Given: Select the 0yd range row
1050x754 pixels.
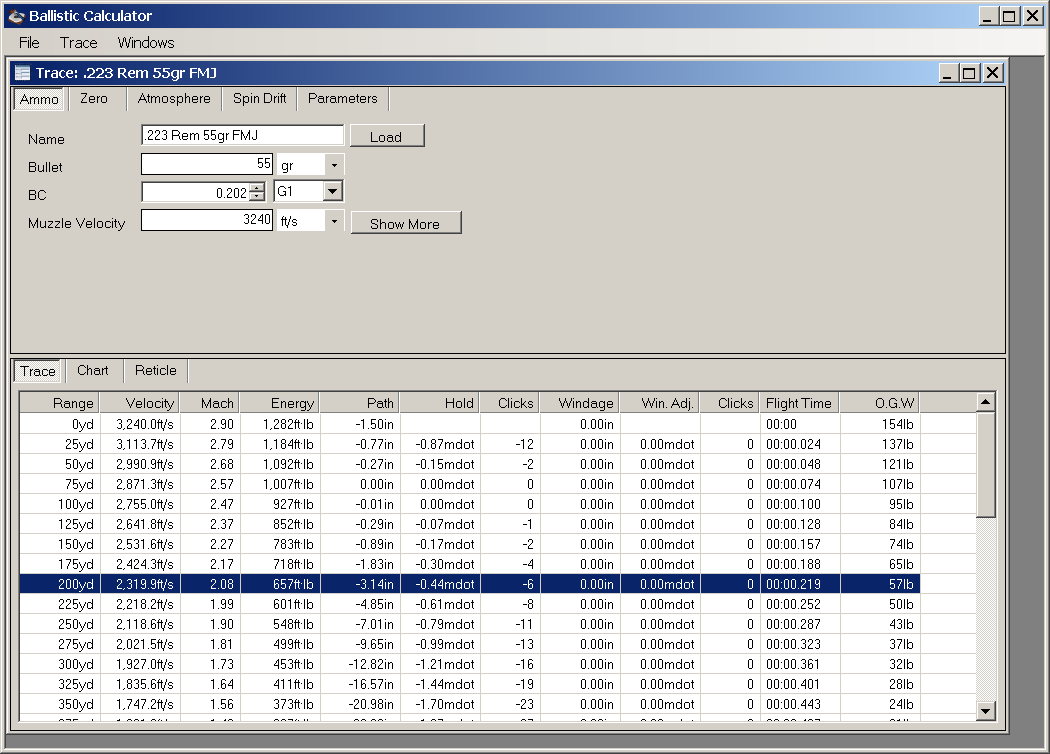Looking at the screenshot, I should coord(469,424).
